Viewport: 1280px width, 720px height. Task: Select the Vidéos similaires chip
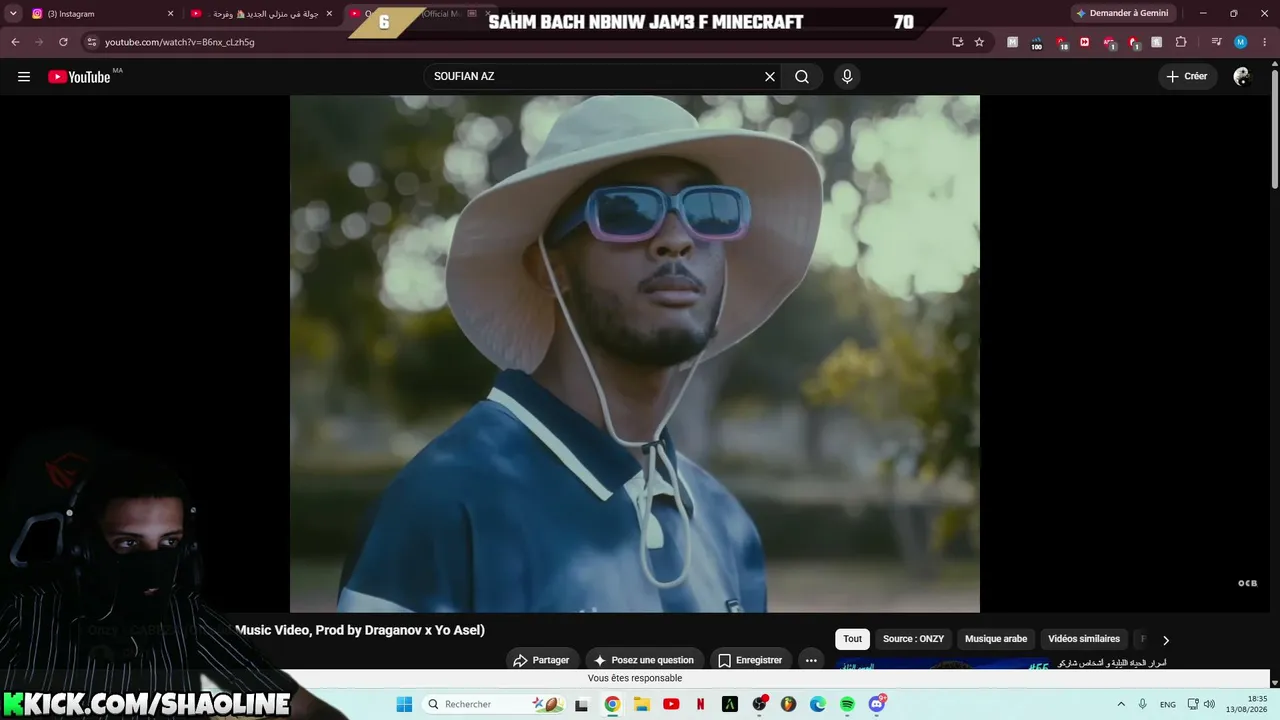point(1084,639)
